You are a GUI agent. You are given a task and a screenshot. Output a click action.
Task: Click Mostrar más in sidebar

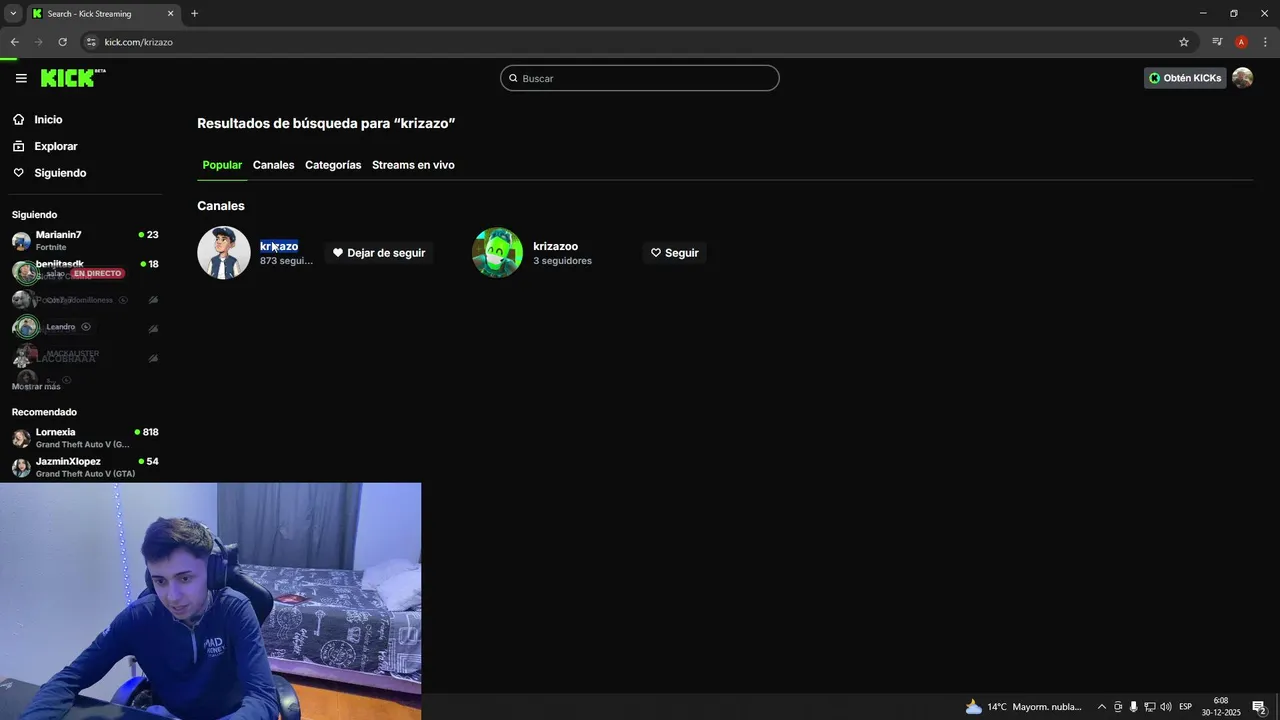click(x=36, y=386)
